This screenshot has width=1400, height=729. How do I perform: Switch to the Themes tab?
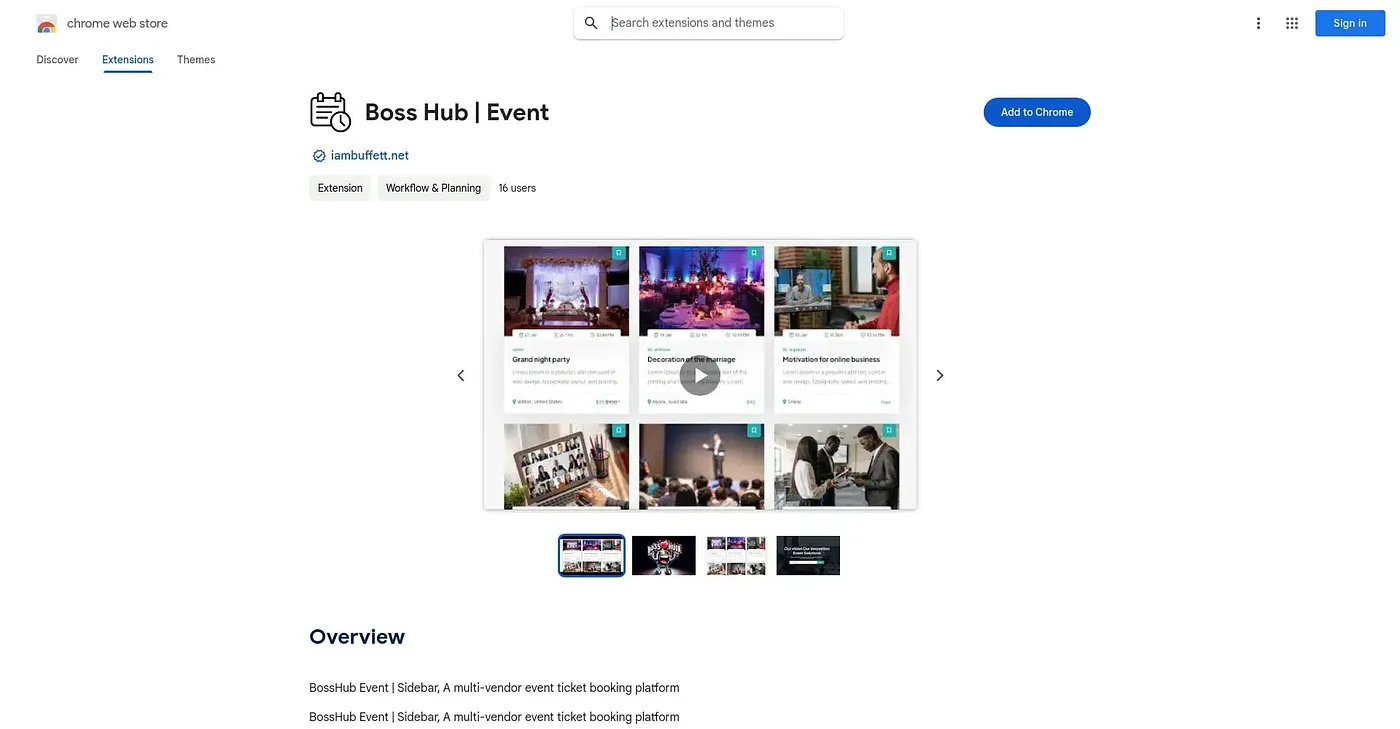tap(196, 60)
